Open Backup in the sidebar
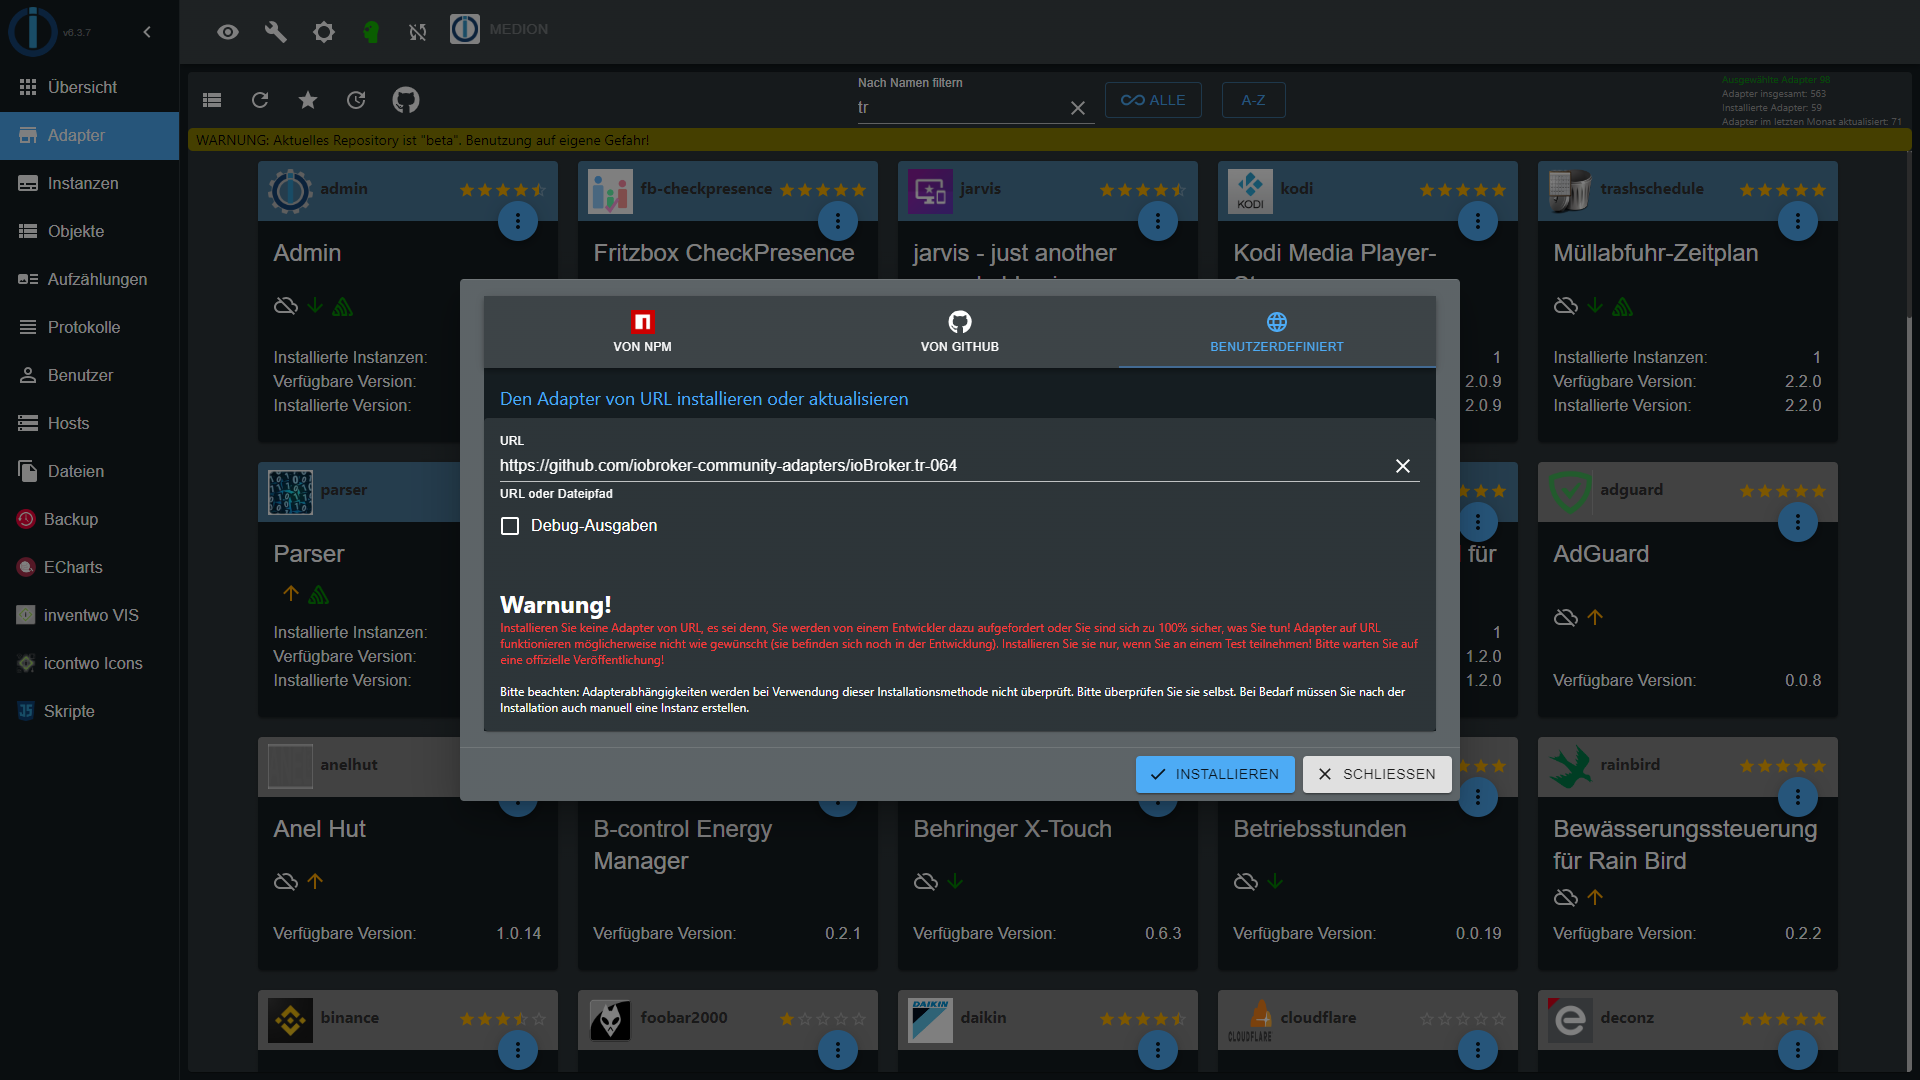Screen dimensions: 1920x1080 click(x=90, y=520)
